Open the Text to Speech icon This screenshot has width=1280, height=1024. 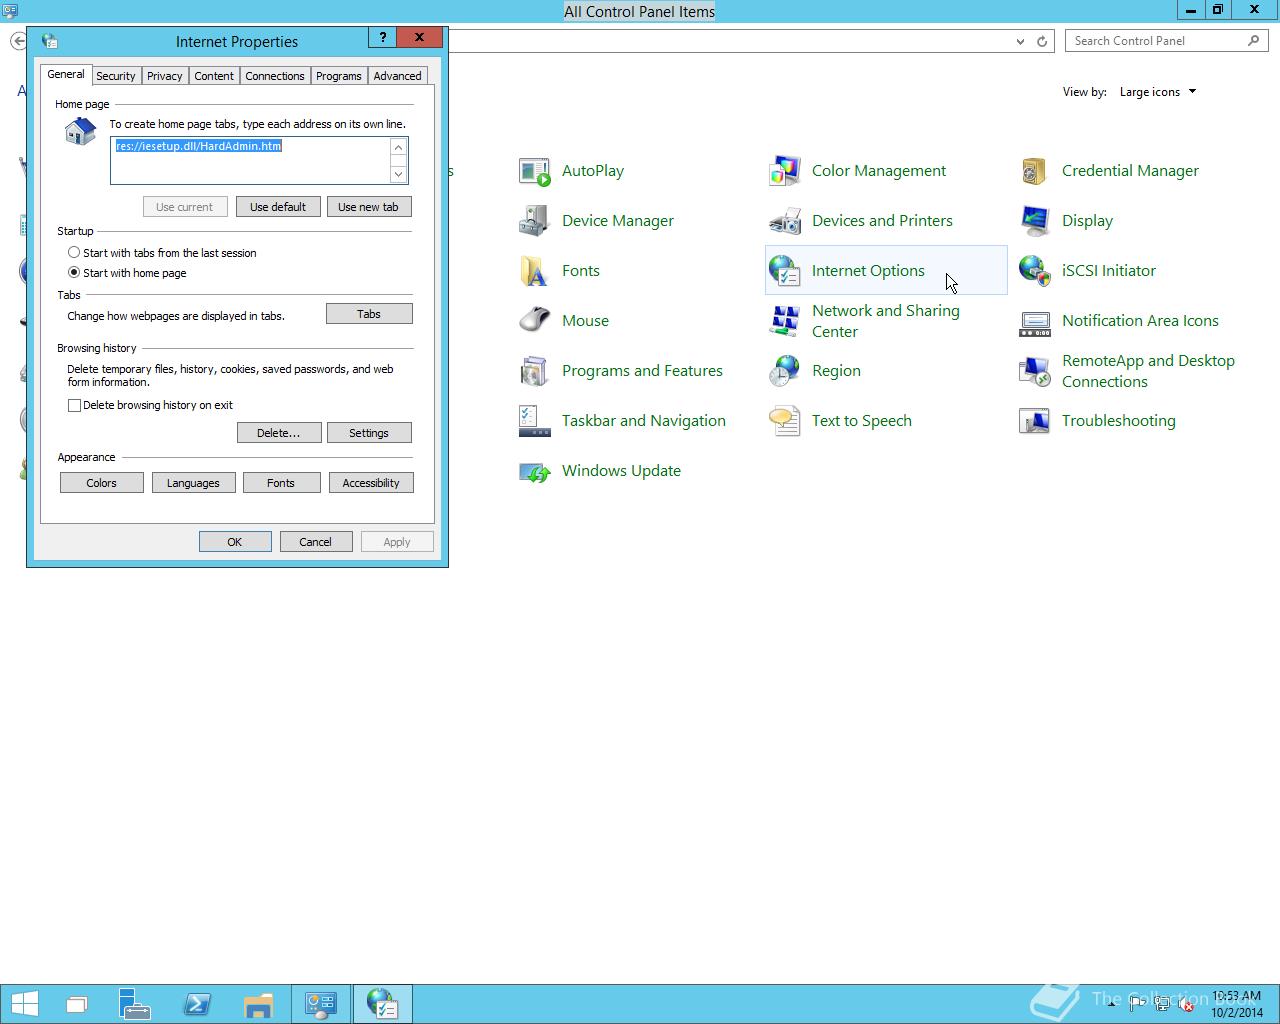[785, 421]
